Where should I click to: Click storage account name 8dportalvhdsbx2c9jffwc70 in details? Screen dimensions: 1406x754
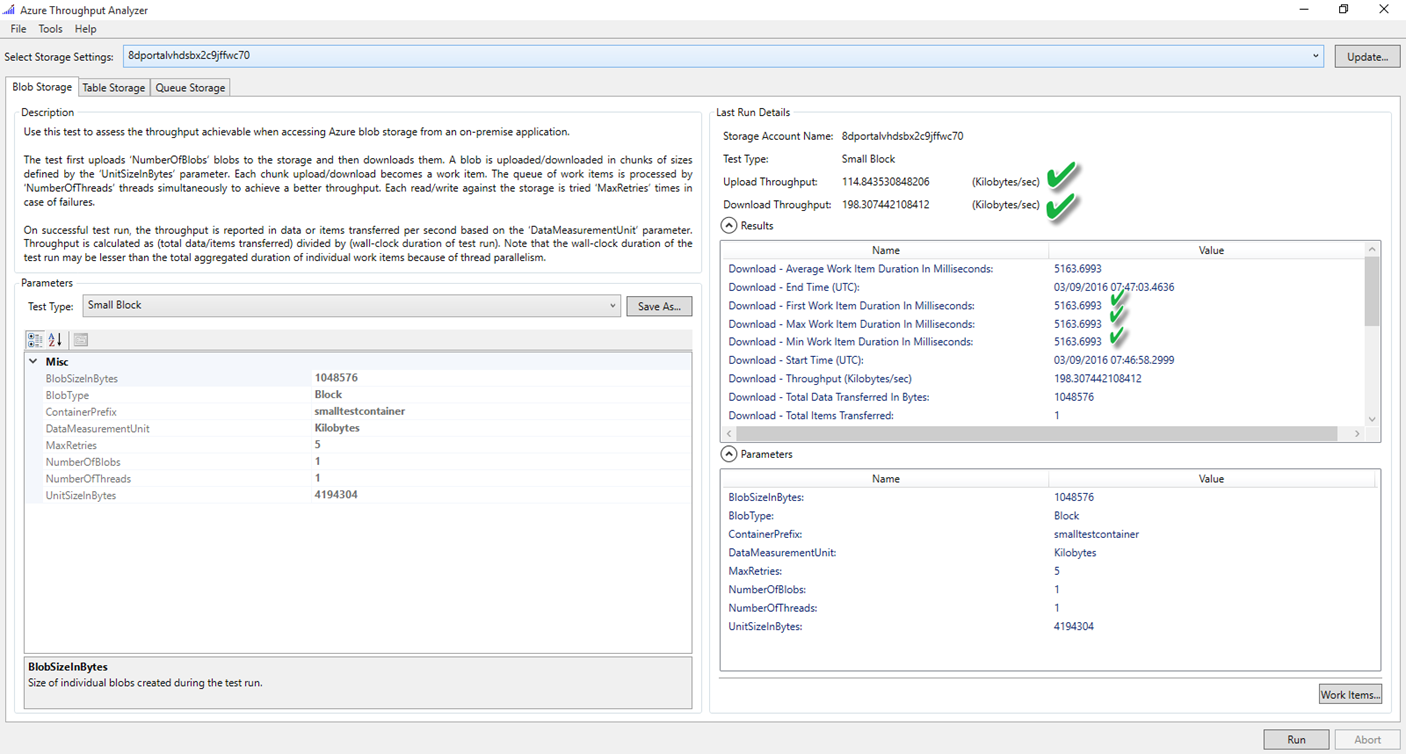tap(902, 136)
